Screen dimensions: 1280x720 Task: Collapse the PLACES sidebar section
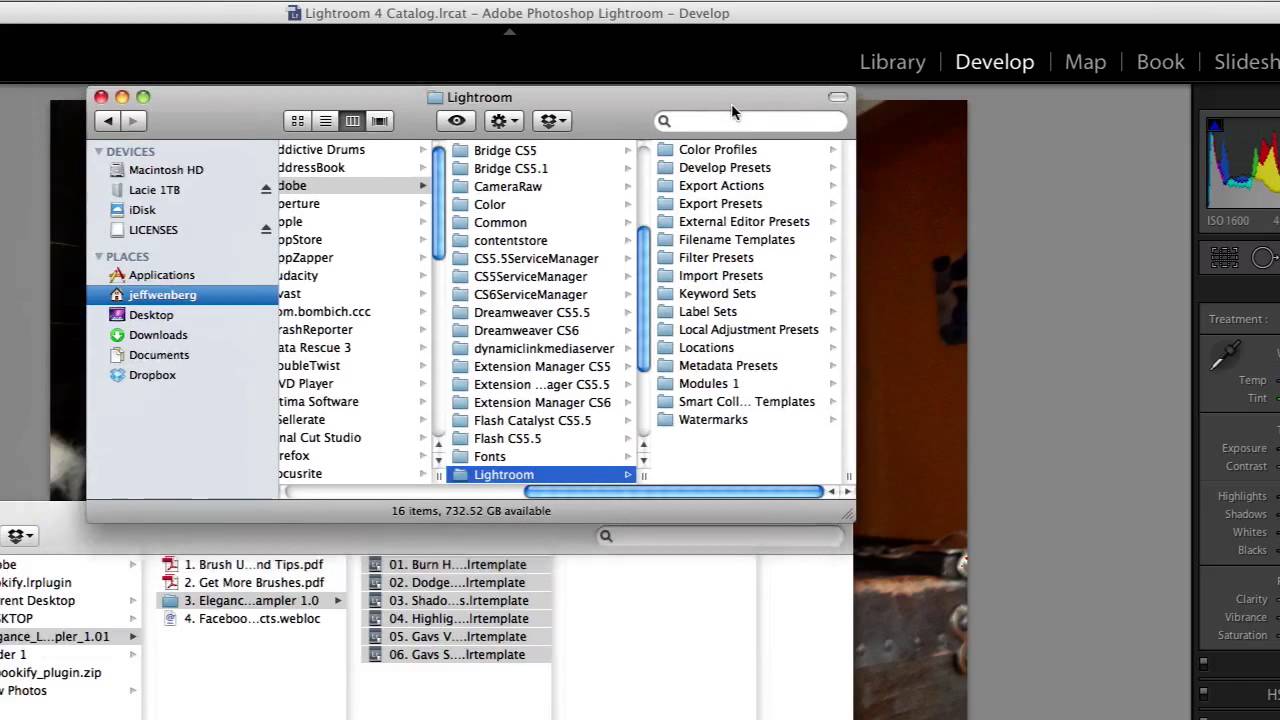tap(99, 256)
